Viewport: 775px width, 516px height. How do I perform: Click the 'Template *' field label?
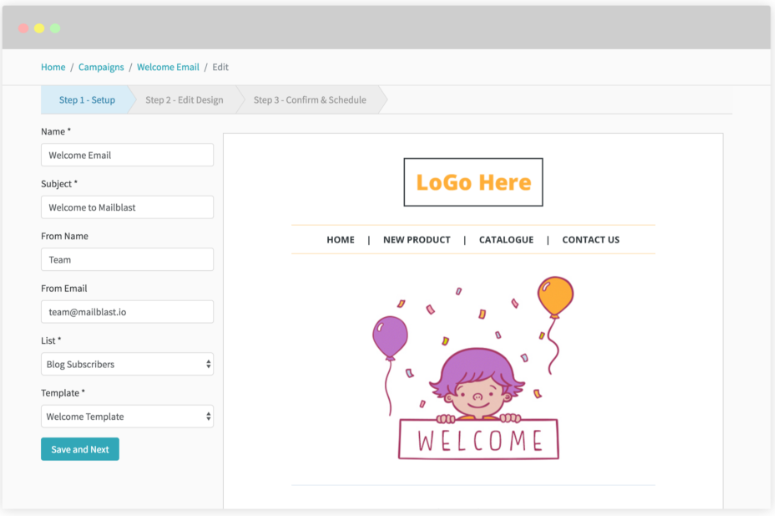point(63,393)
